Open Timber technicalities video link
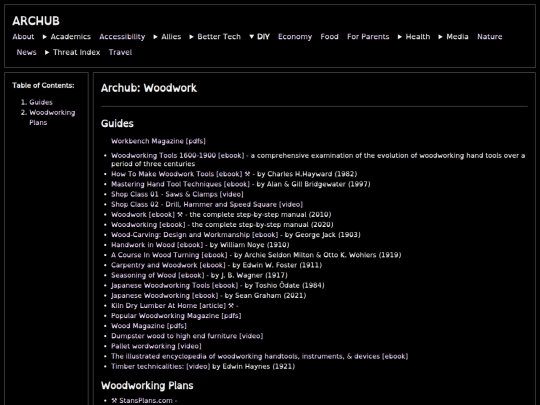This screenshot has height=405, width=540. coord(160,366)
